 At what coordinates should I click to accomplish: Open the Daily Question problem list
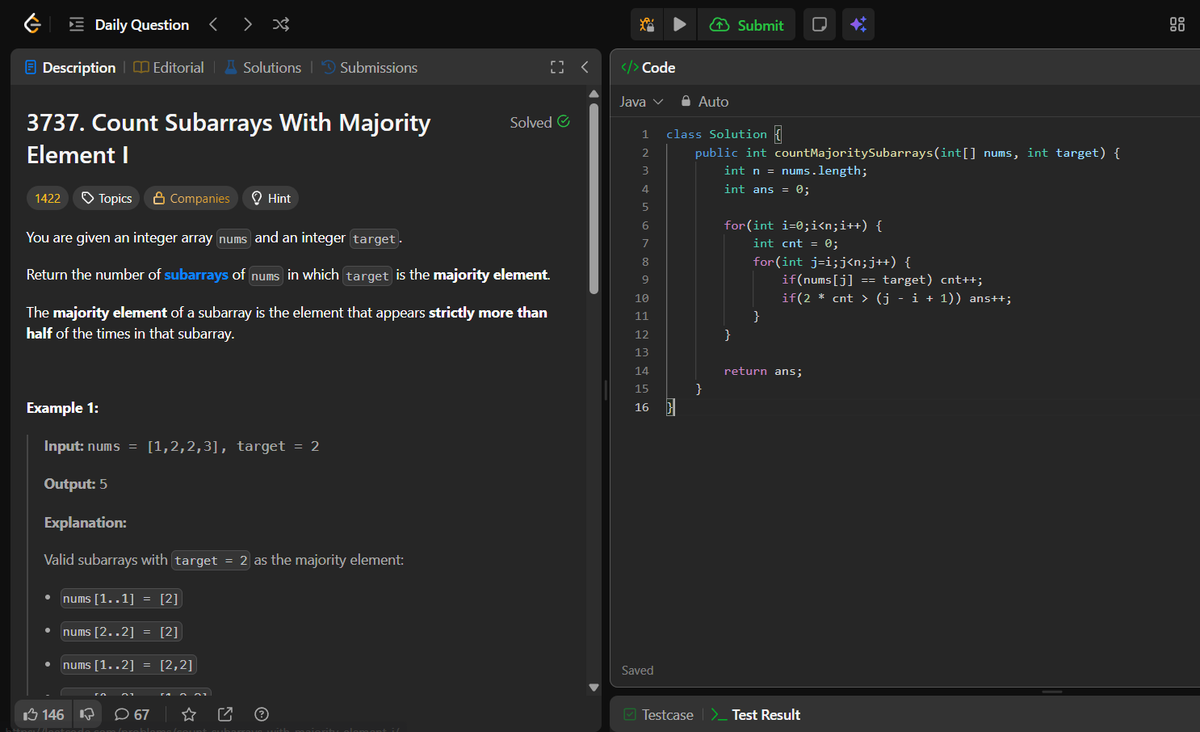[x=129, y=25]
